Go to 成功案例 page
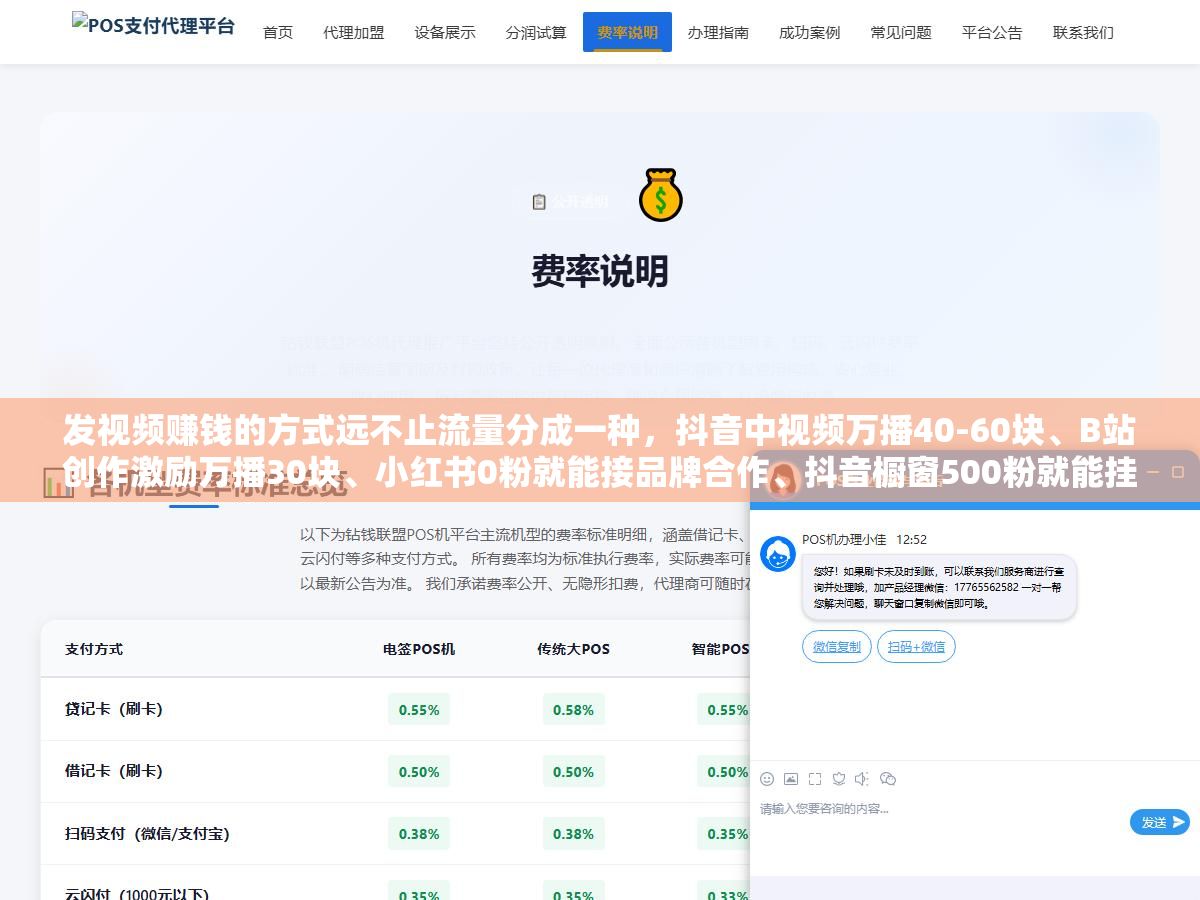Image resolution: width=1200 pixels, height=900 pixels. tap(810, 32)
